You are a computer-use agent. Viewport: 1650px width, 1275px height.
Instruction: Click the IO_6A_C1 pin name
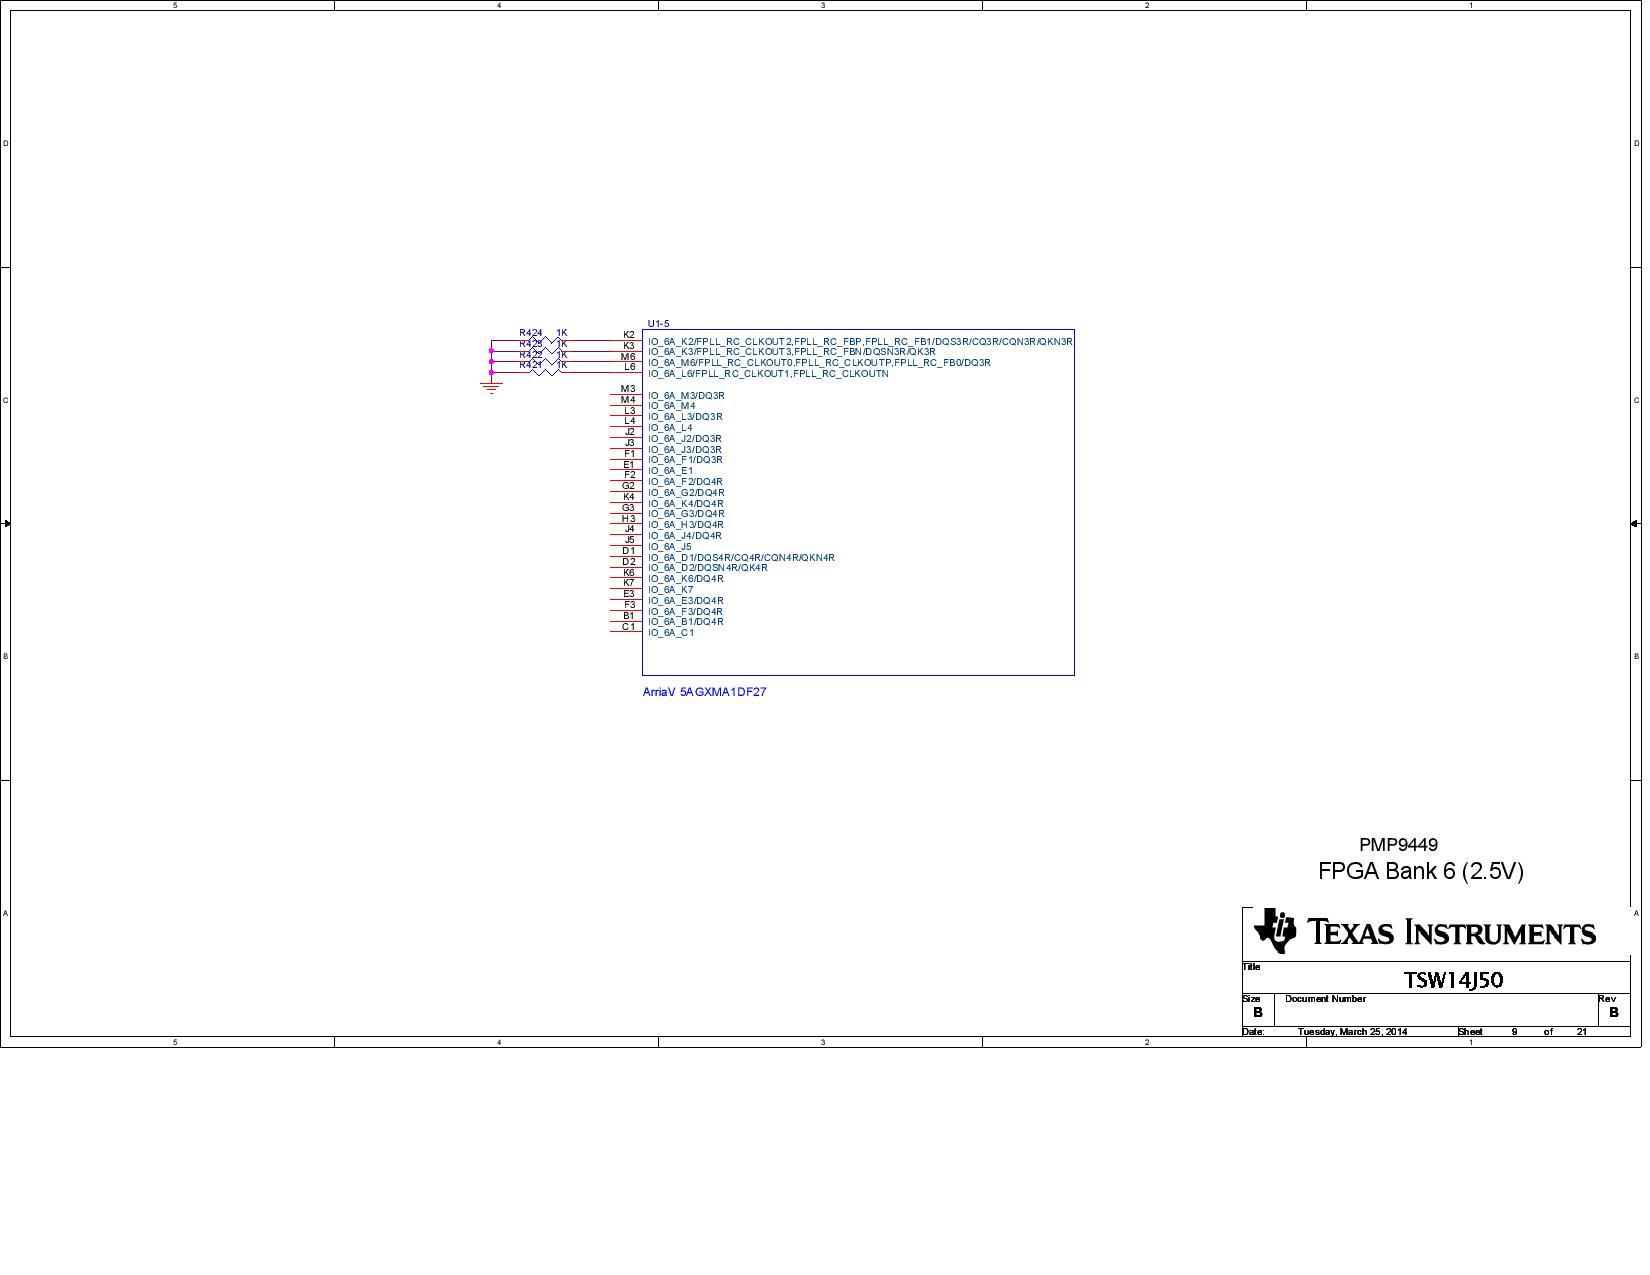pos(670,633)
